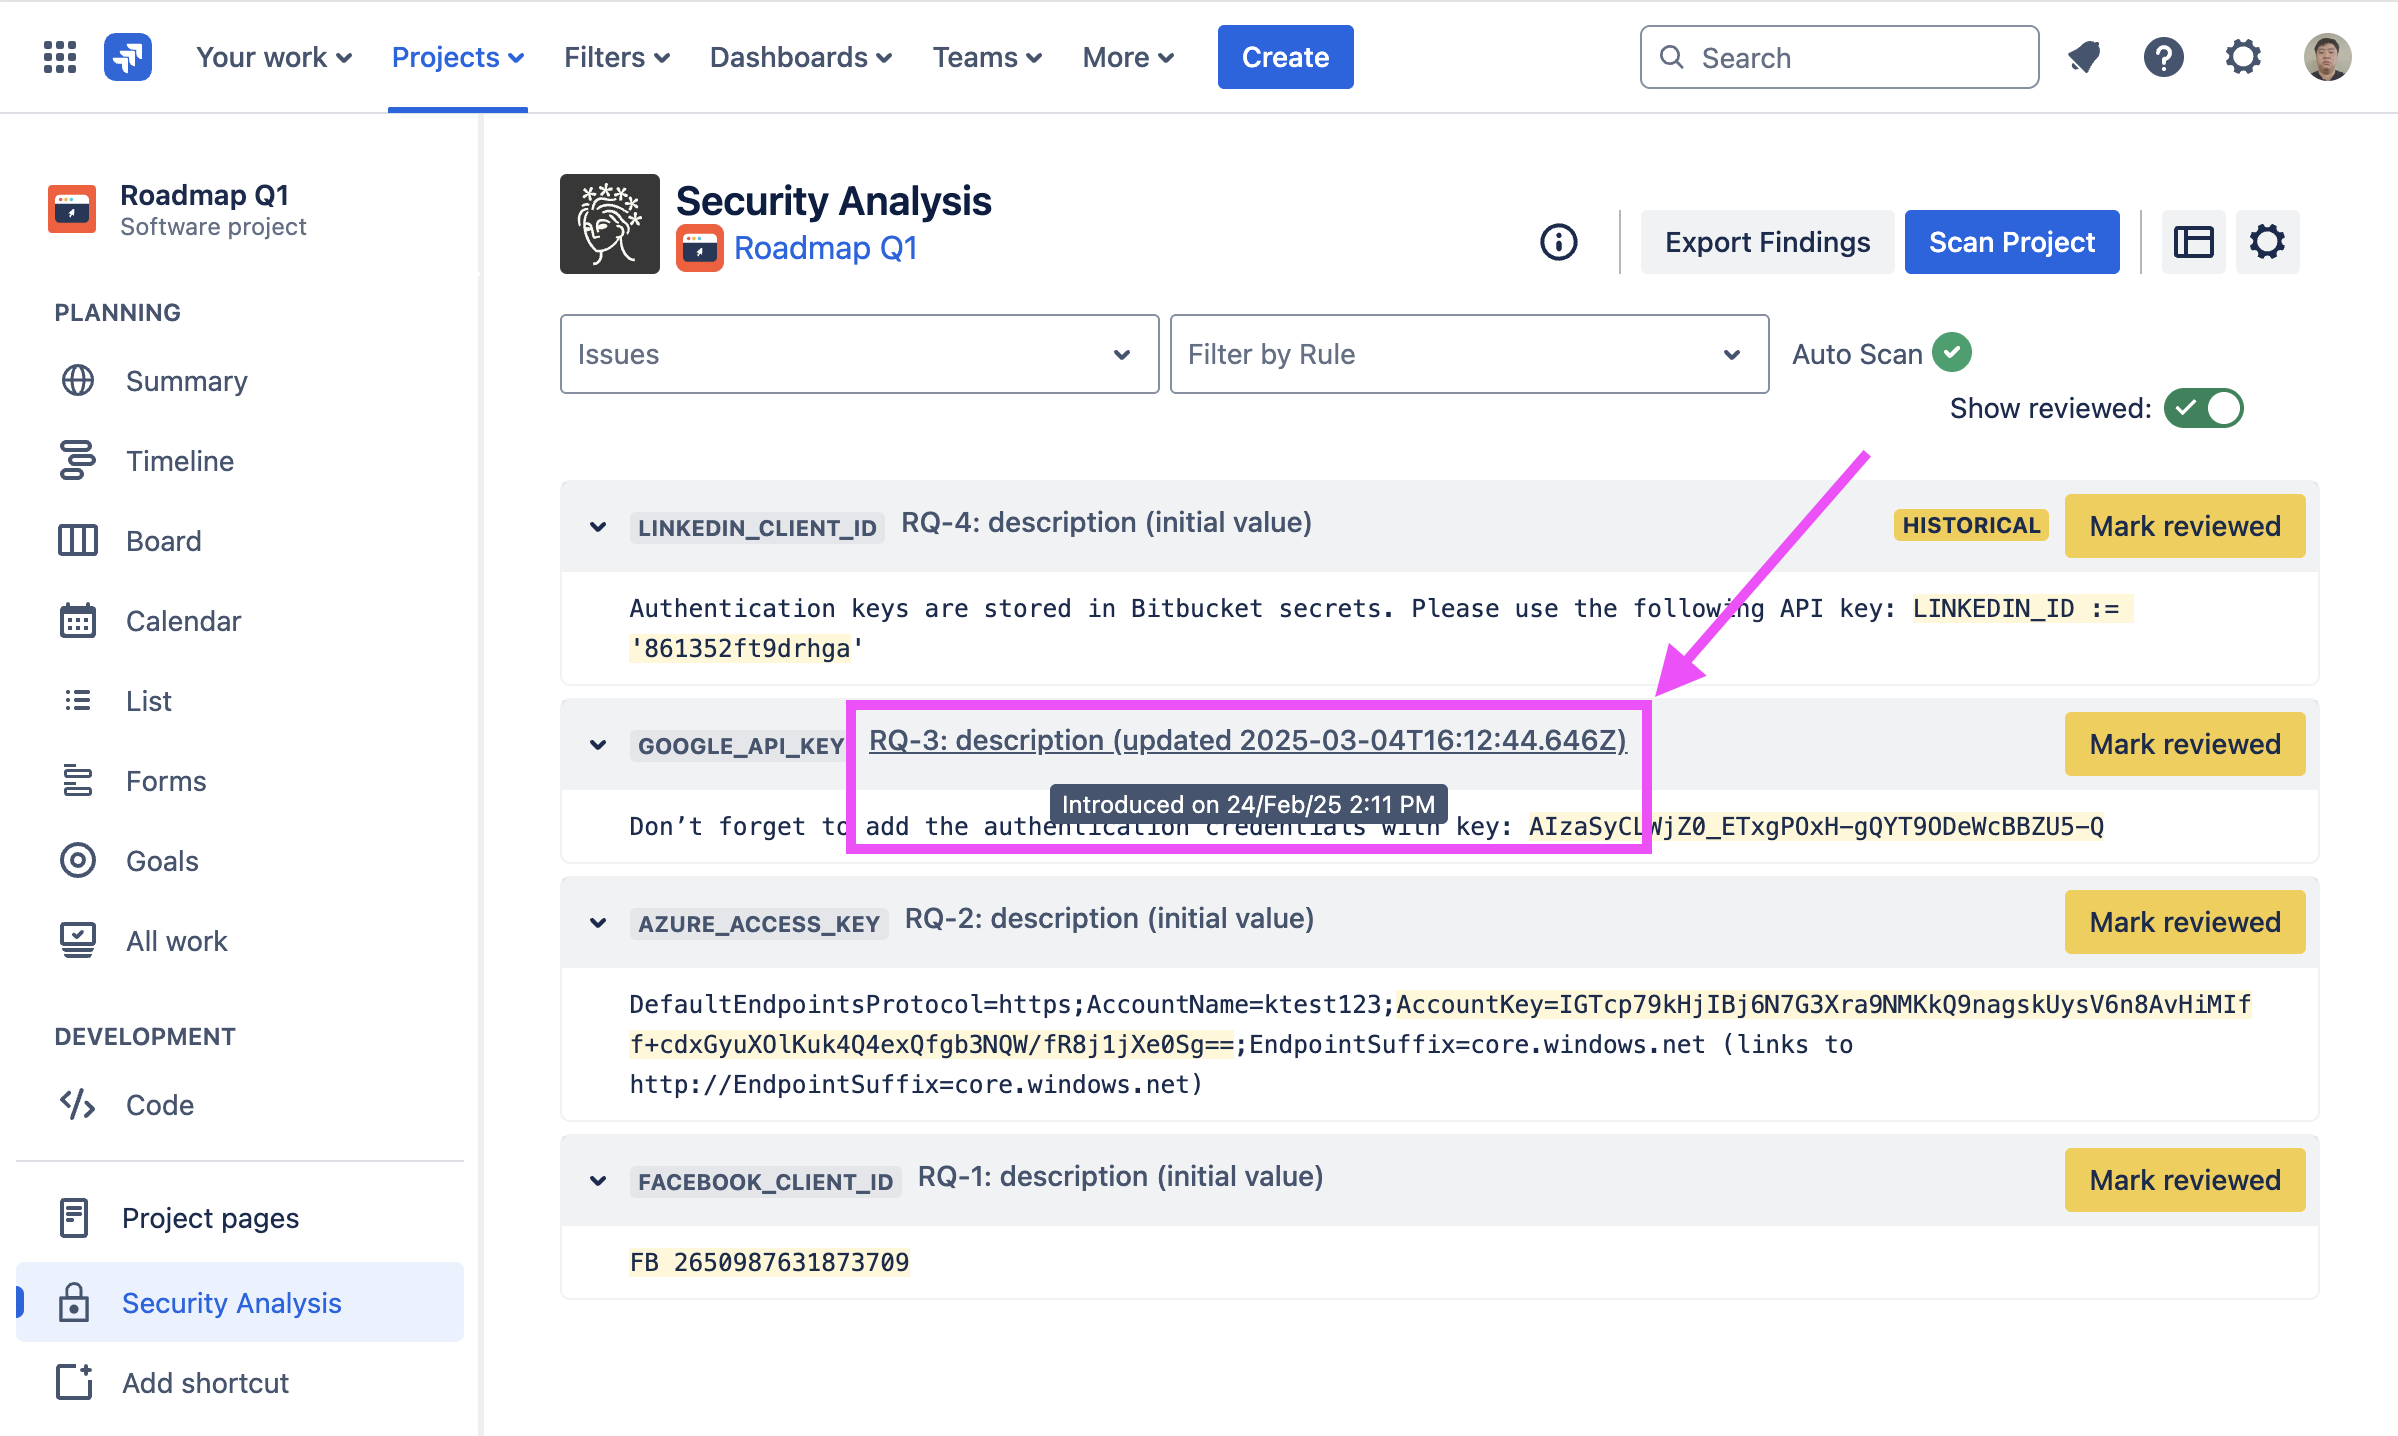Open the Teams menu
The height and width of the screenshot is (1436, 2398).
987,57
